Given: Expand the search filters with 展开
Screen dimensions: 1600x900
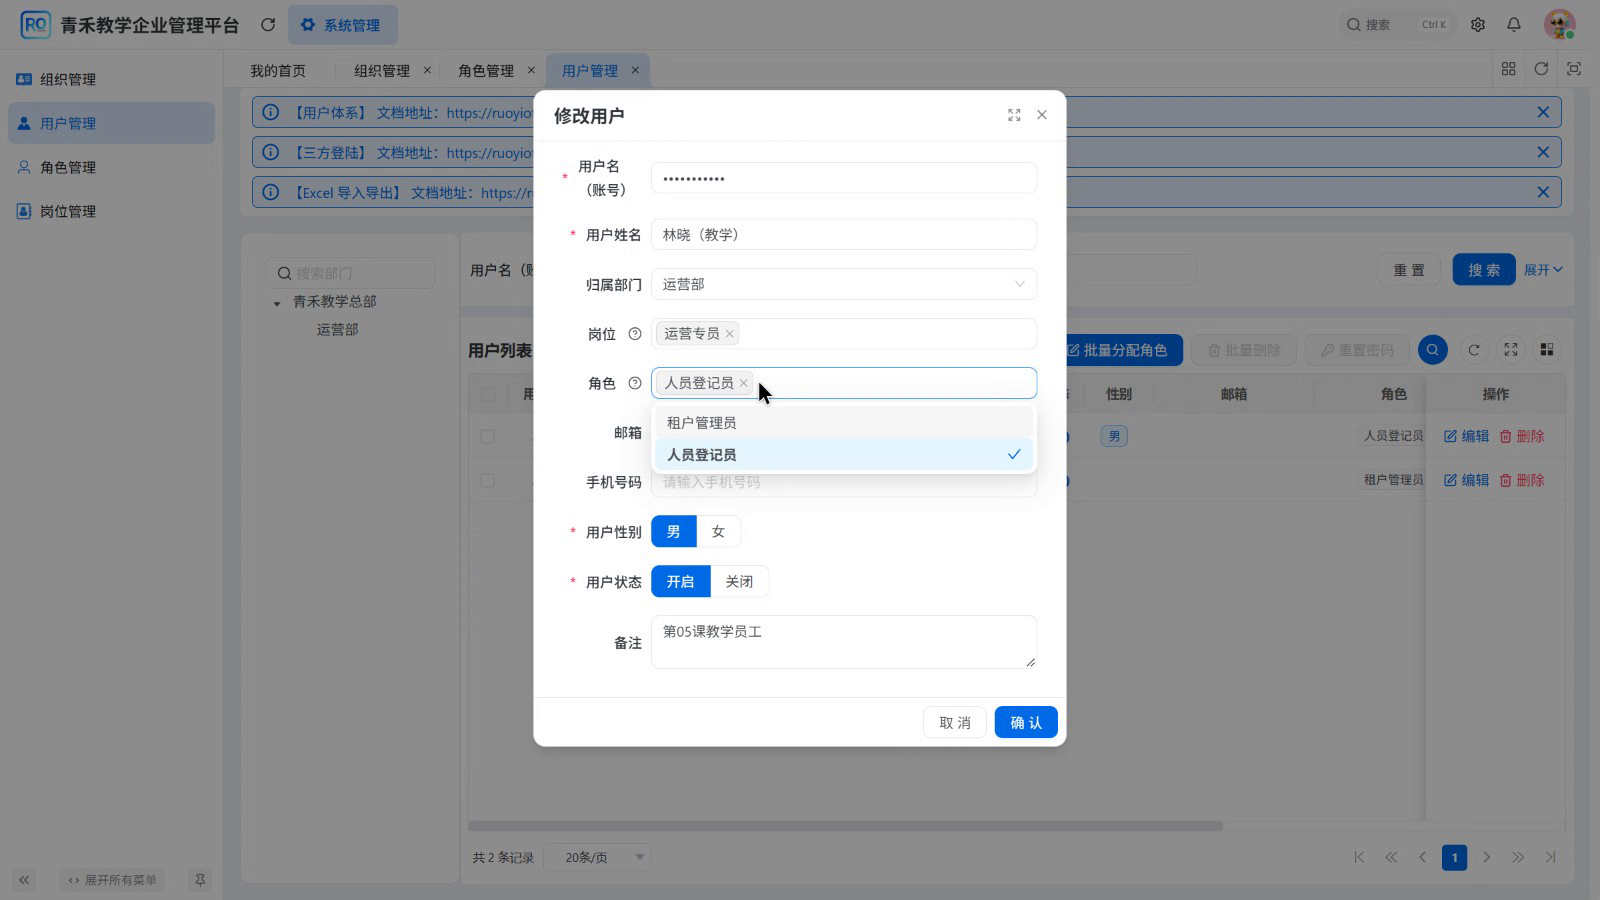Looking at the screenshot, I should tap(1543, 270).
